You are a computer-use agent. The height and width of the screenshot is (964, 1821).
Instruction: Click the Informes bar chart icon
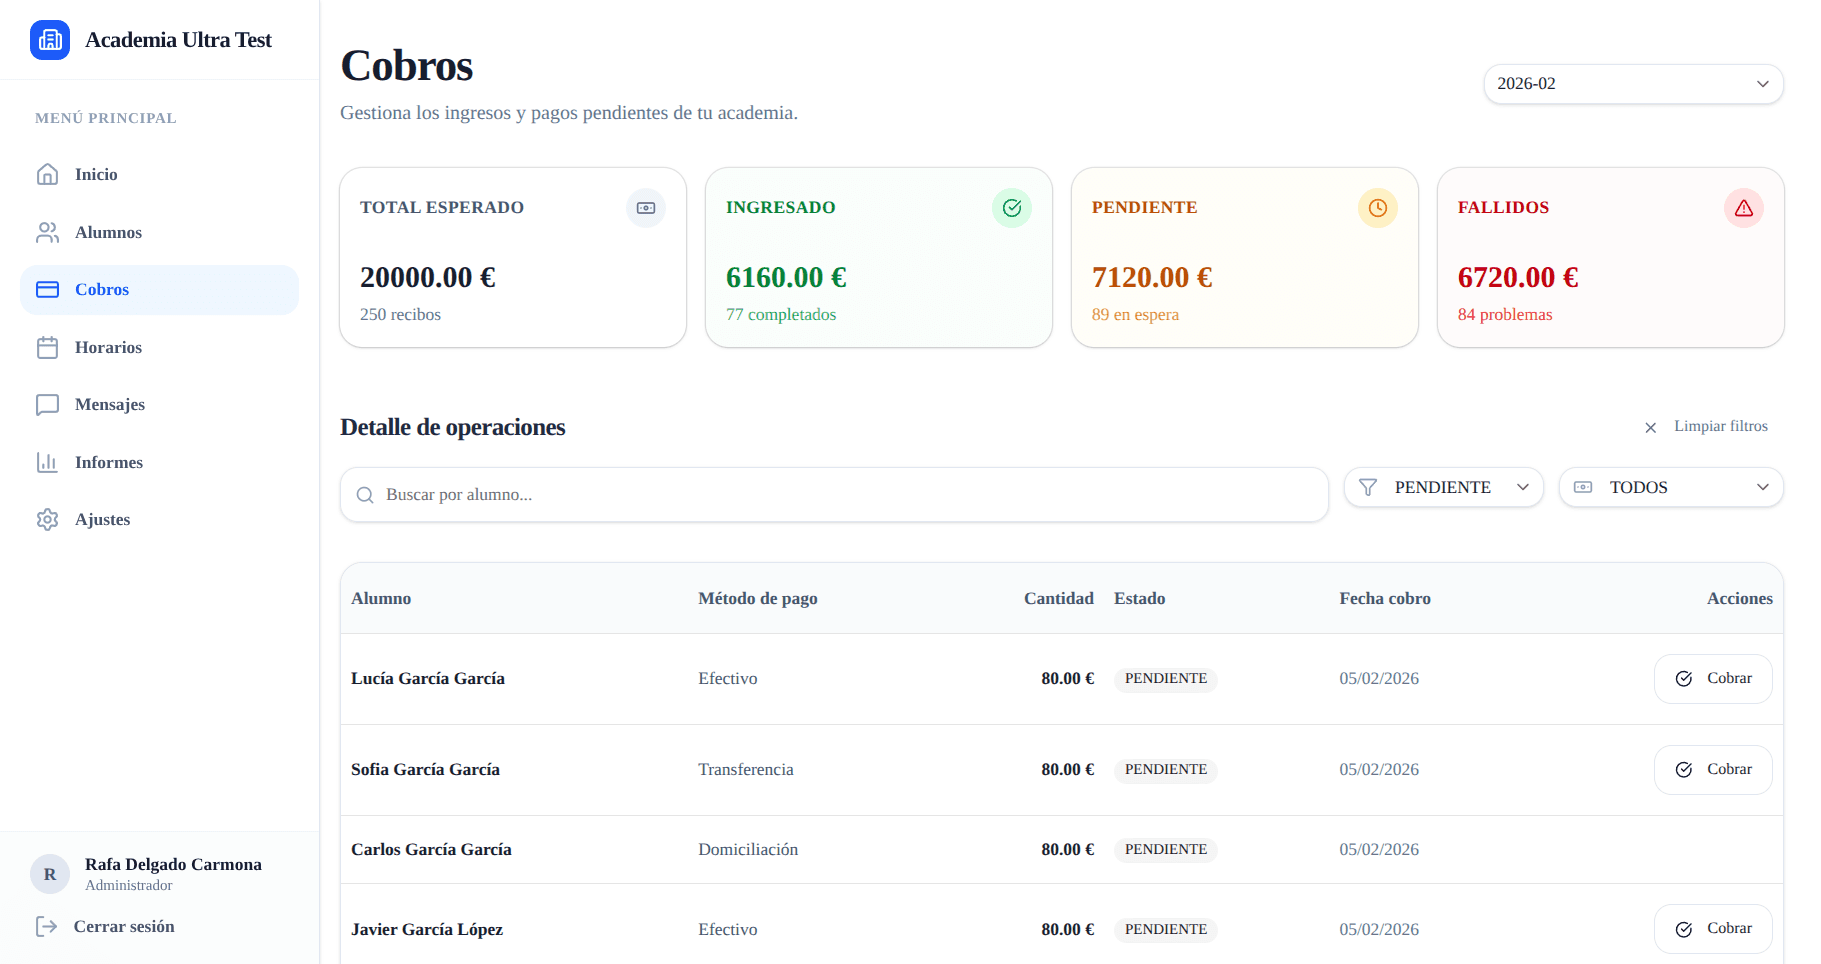click(x=47, y=462)
